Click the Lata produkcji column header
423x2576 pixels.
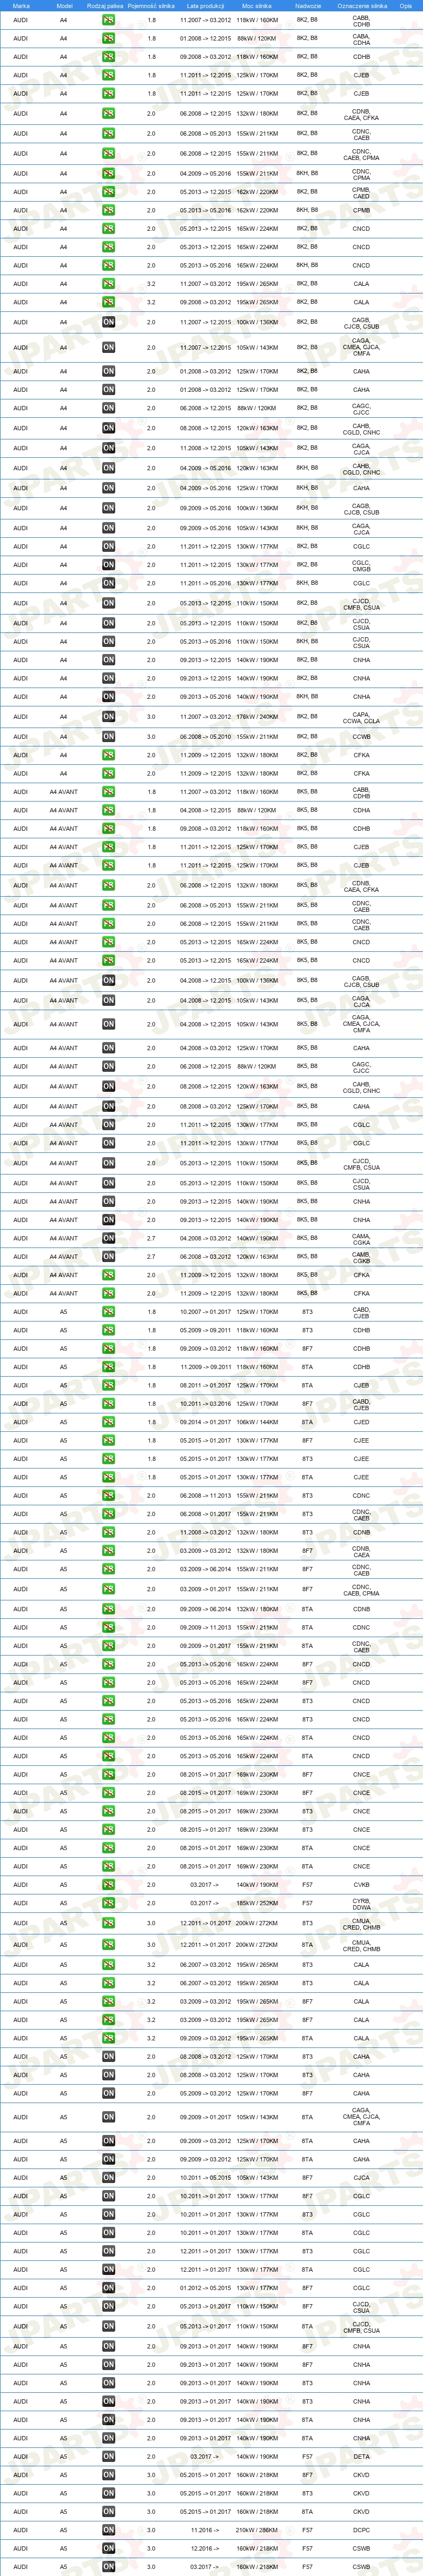(205, 6)
